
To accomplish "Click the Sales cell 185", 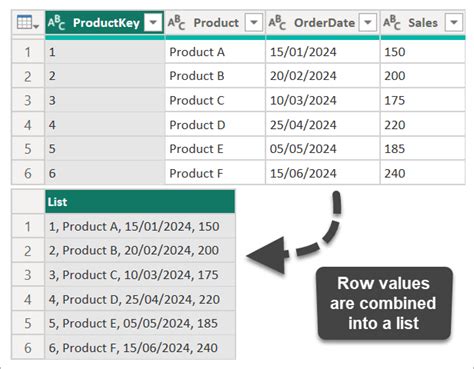I will [423, 149].
